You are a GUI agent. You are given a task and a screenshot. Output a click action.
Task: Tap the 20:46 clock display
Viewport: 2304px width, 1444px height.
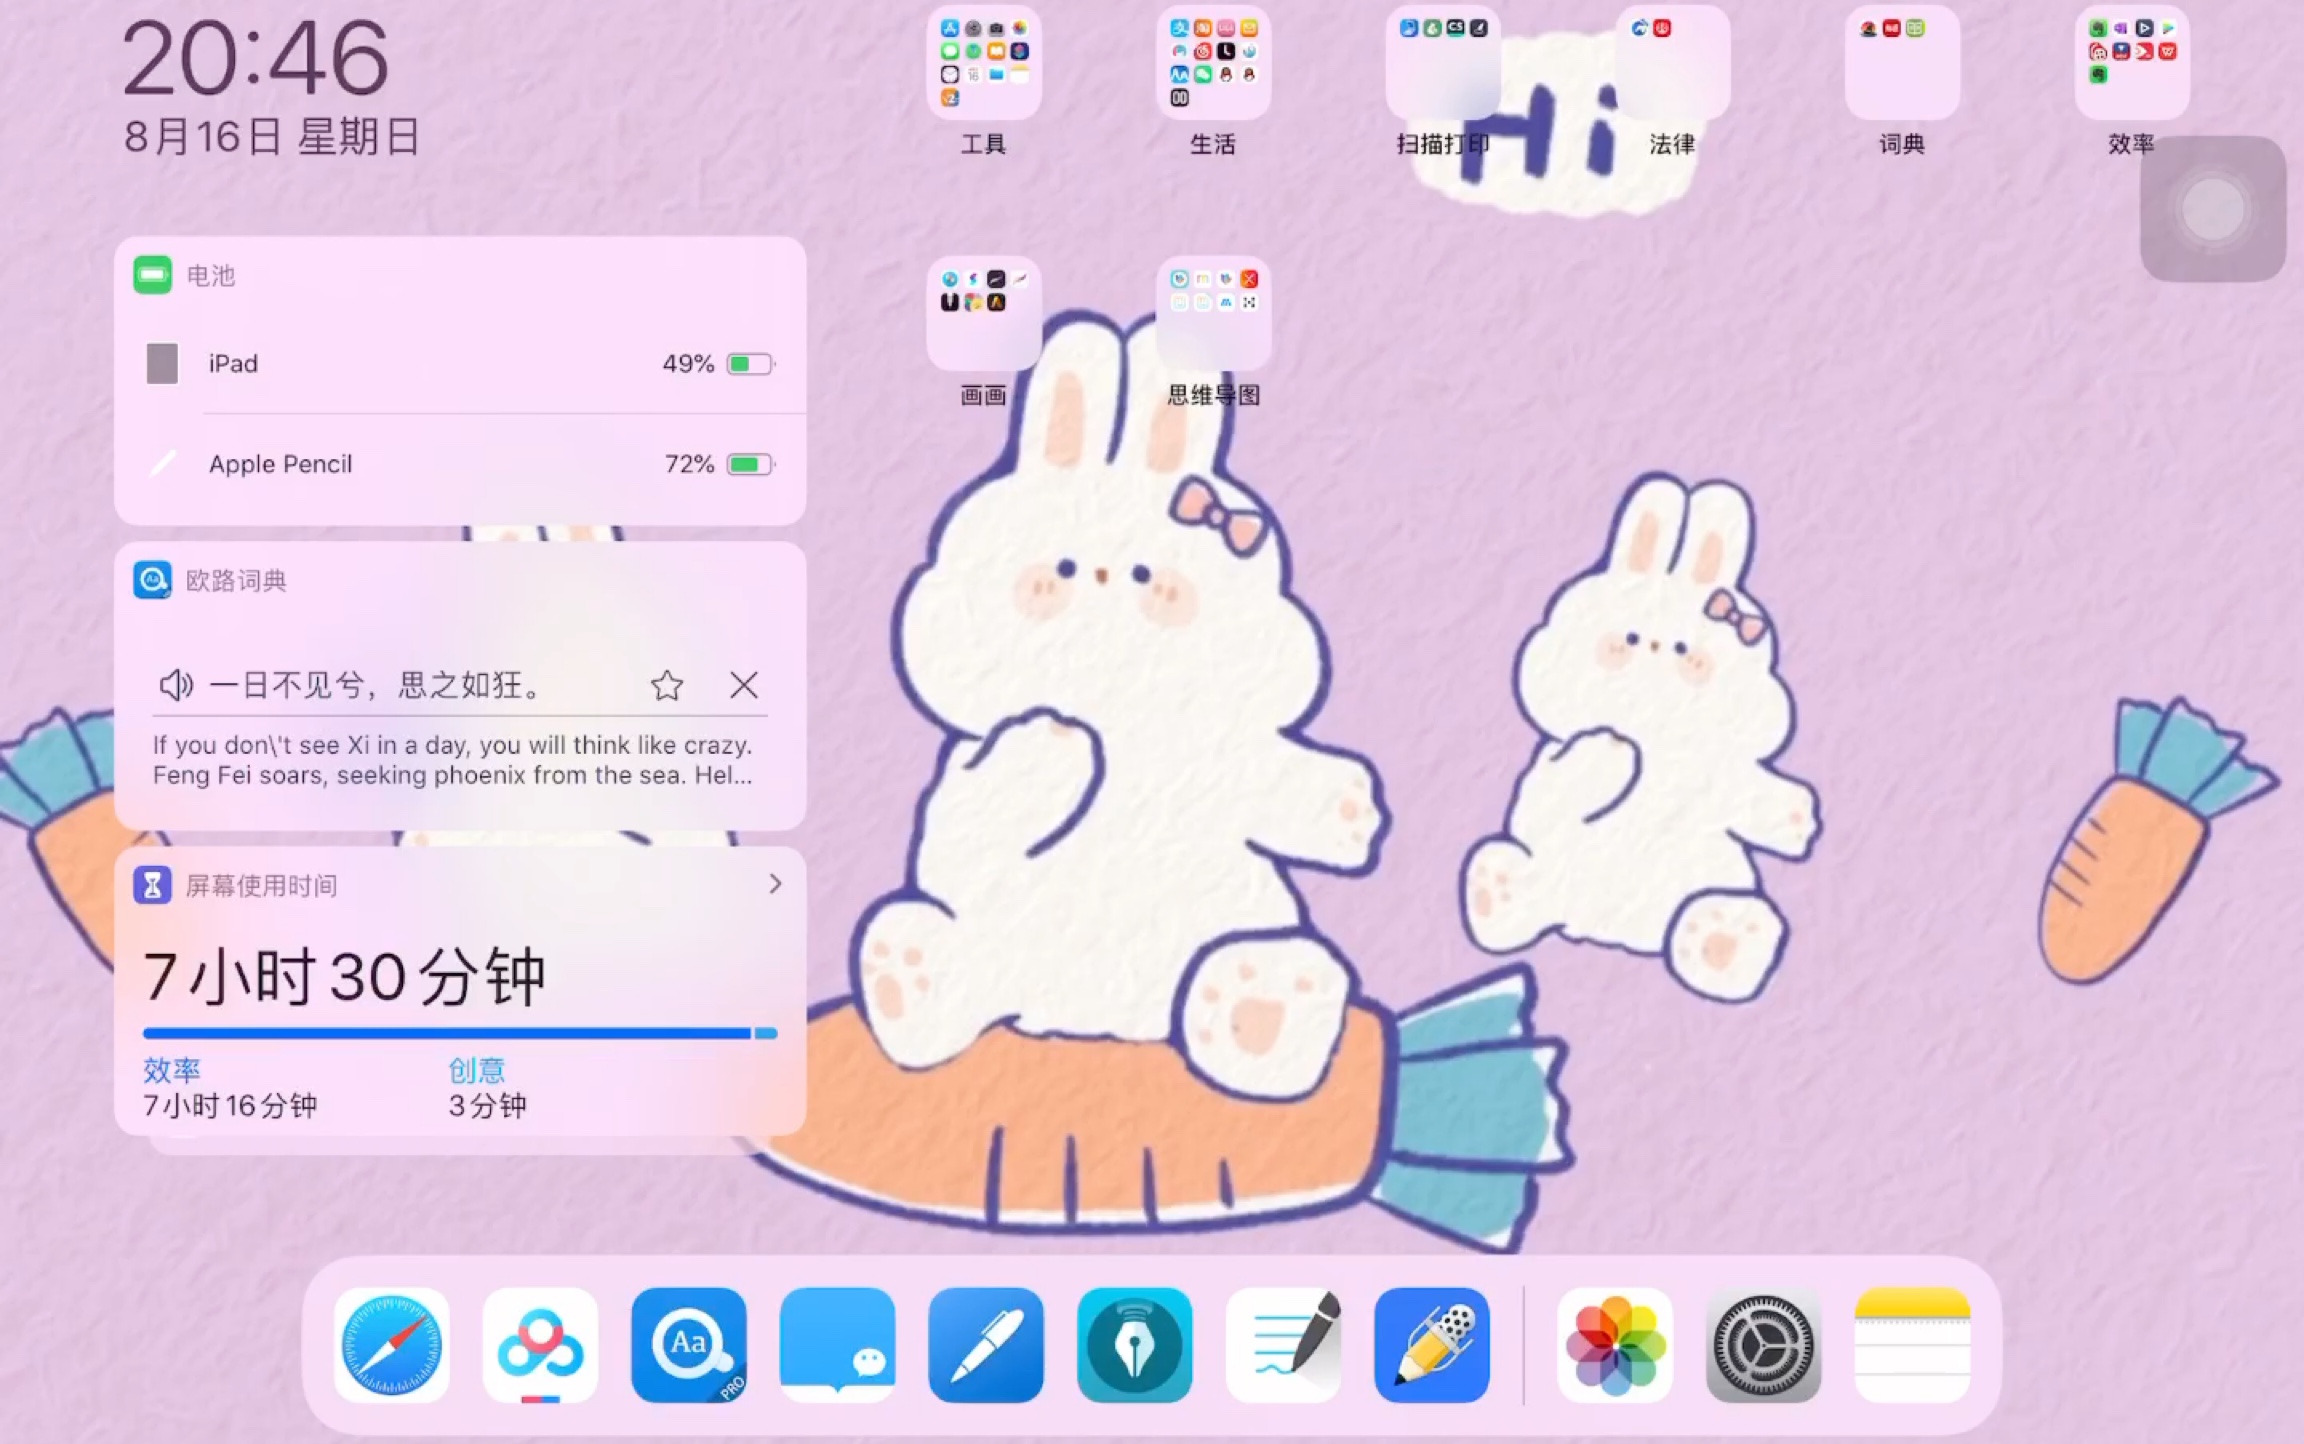pos(256,59)
